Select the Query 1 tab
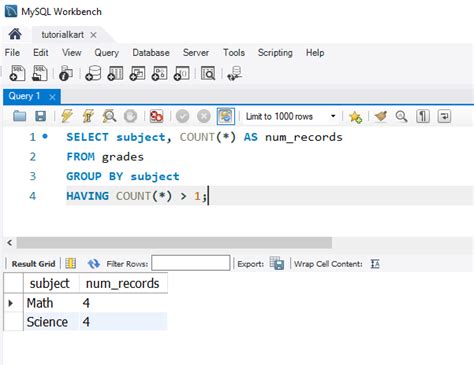This screenshot has height=365, width=474. pyautogui.click(x=24, y=96)
